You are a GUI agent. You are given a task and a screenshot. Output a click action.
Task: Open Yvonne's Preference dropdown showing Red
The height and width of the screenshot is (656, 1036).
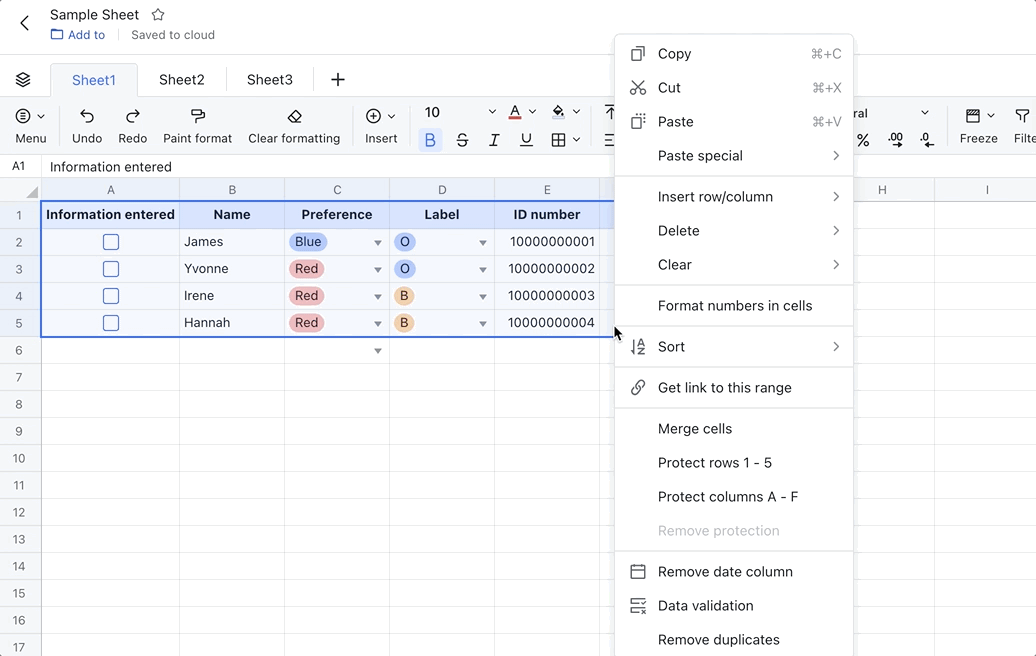(x=377, y=268)
